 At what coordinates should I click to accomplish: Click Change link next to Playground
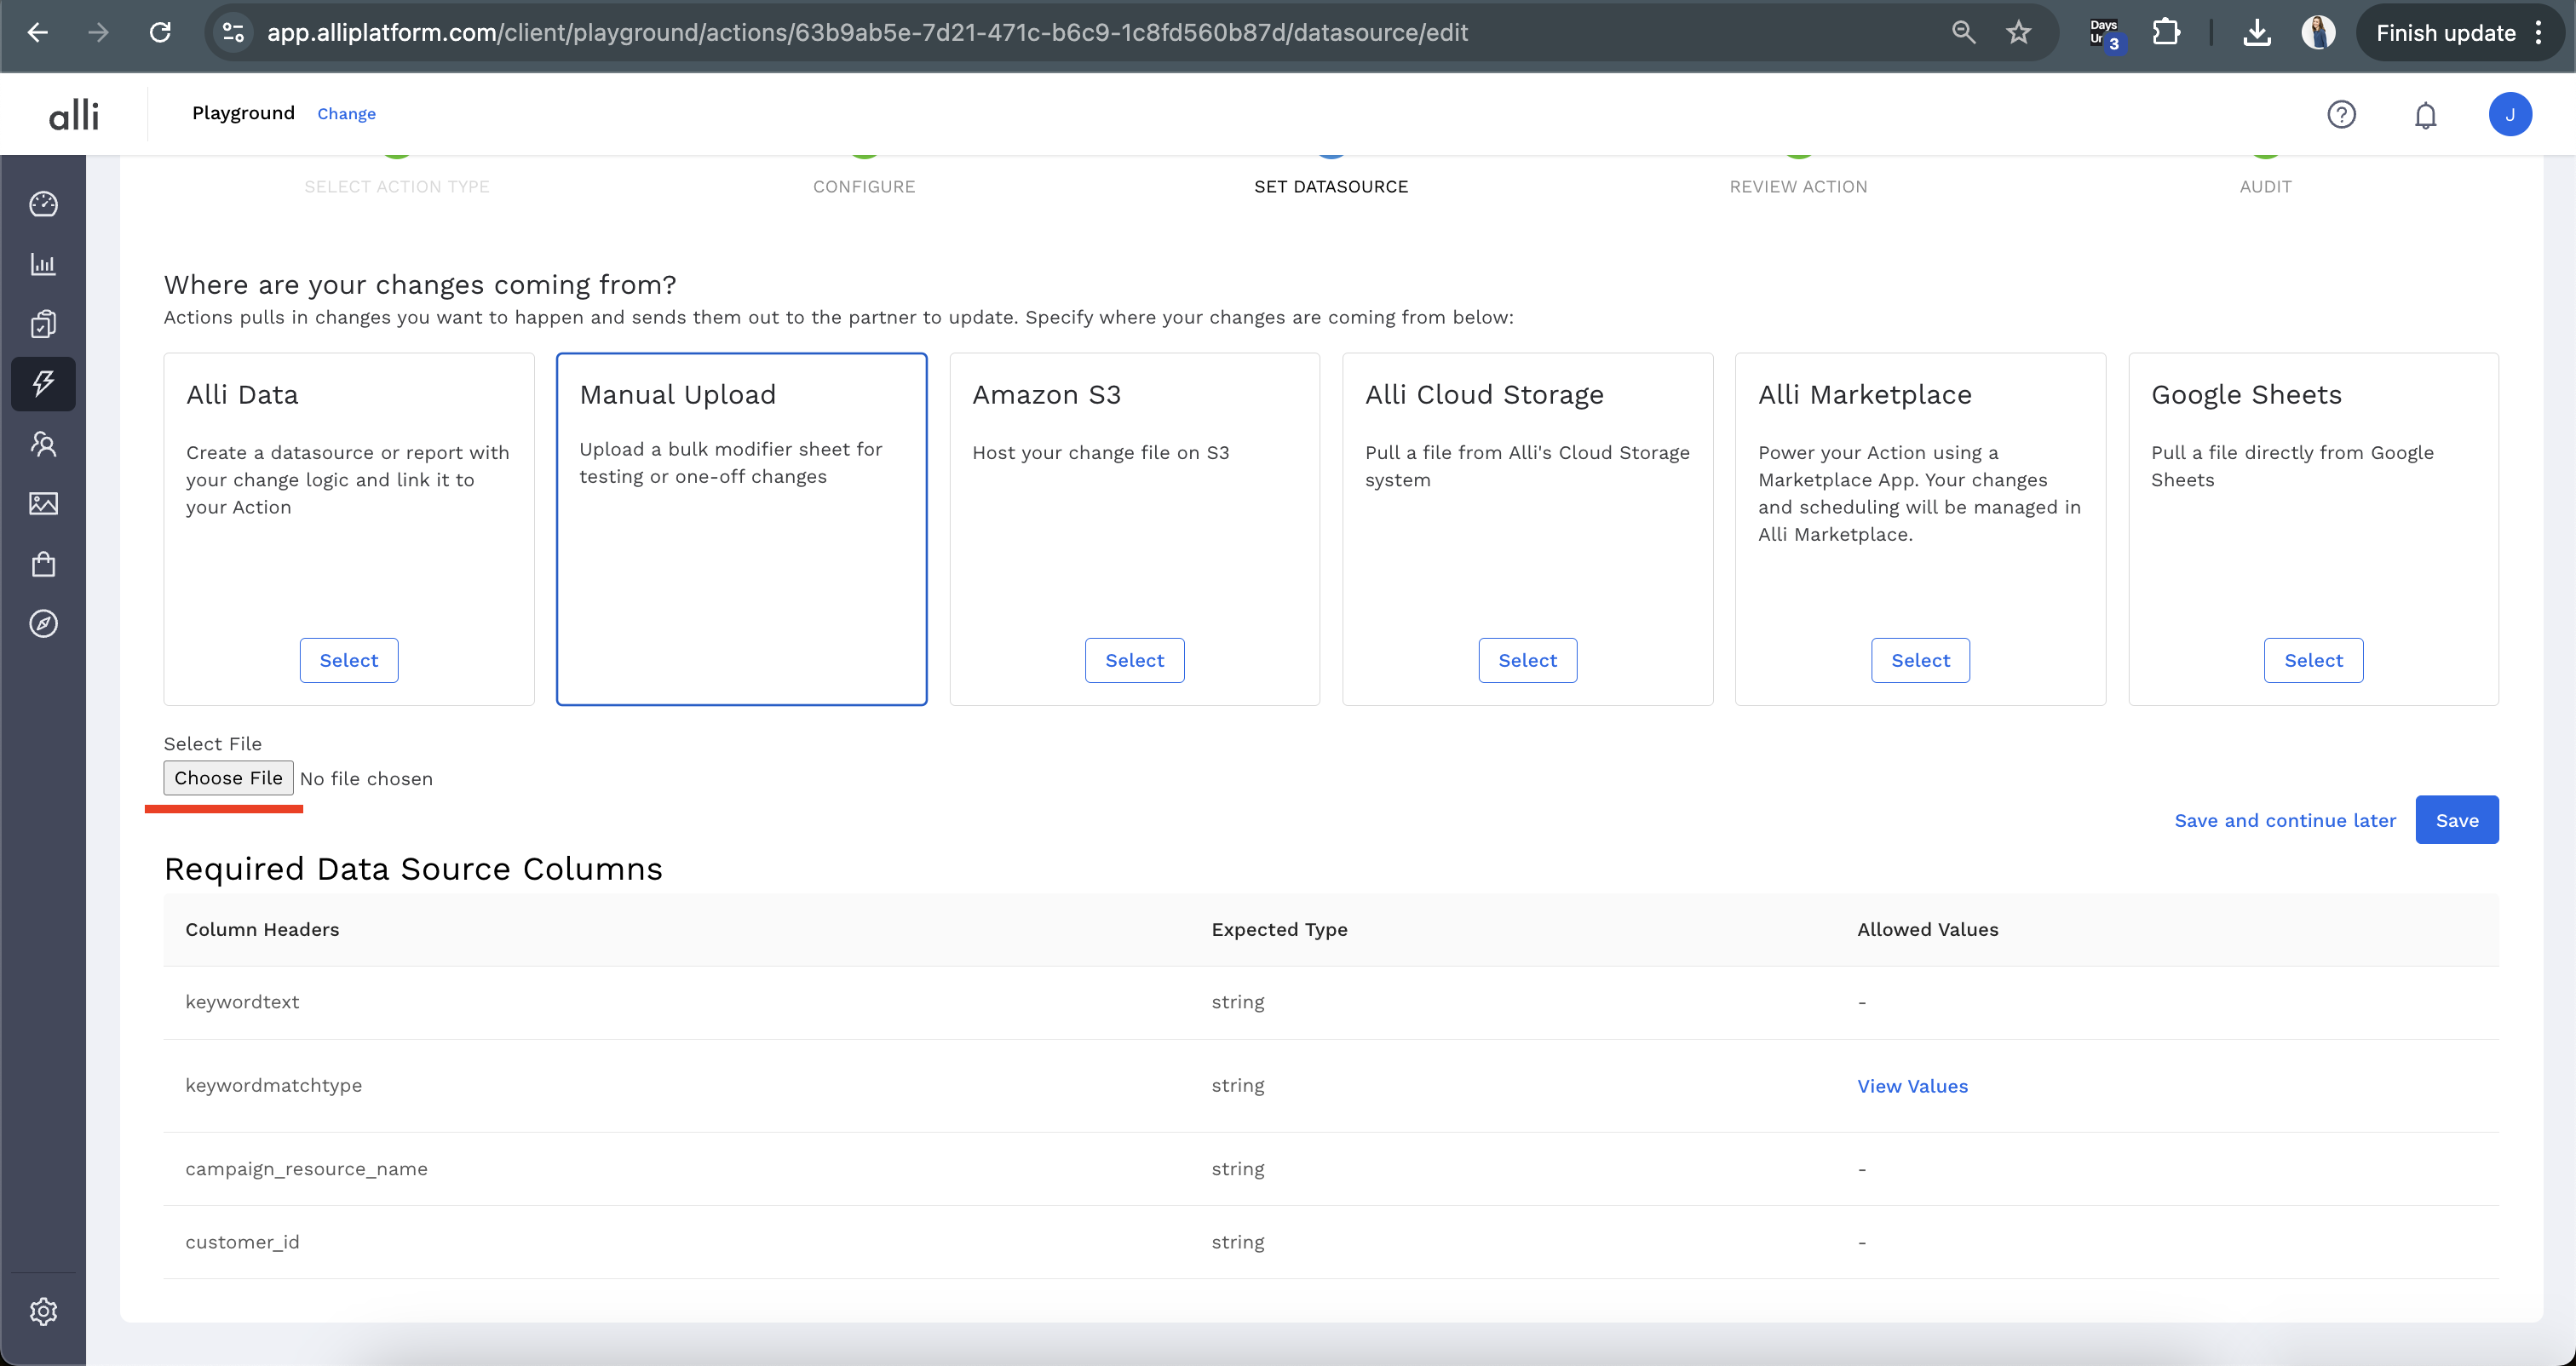coord(346,114)
